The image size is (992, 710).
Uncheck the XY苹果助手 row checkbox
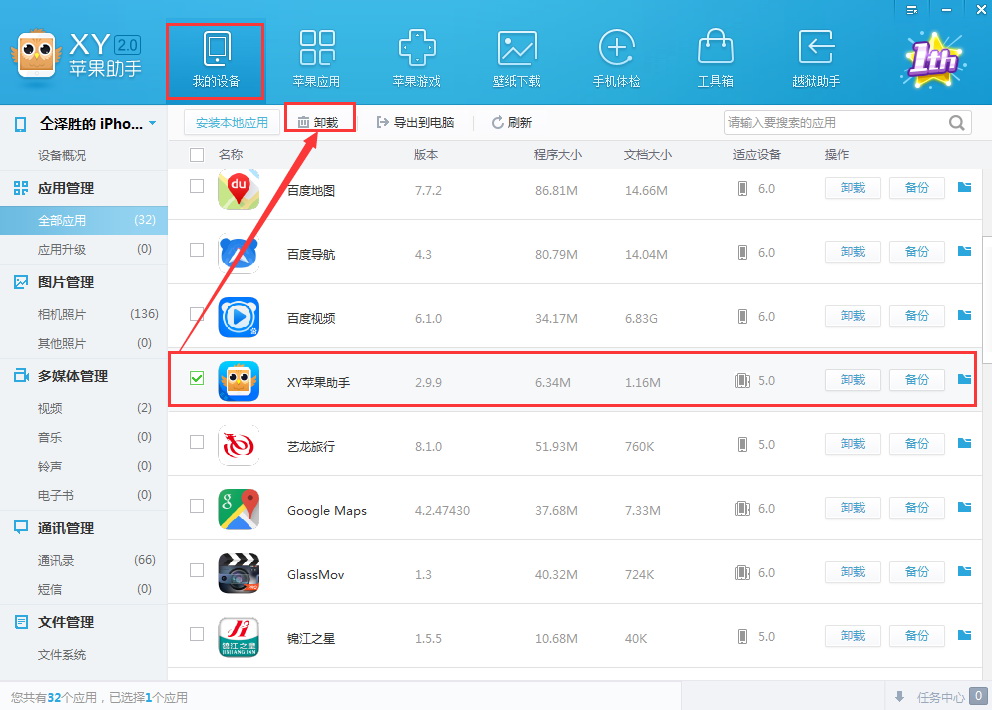[x=197, y=378]
